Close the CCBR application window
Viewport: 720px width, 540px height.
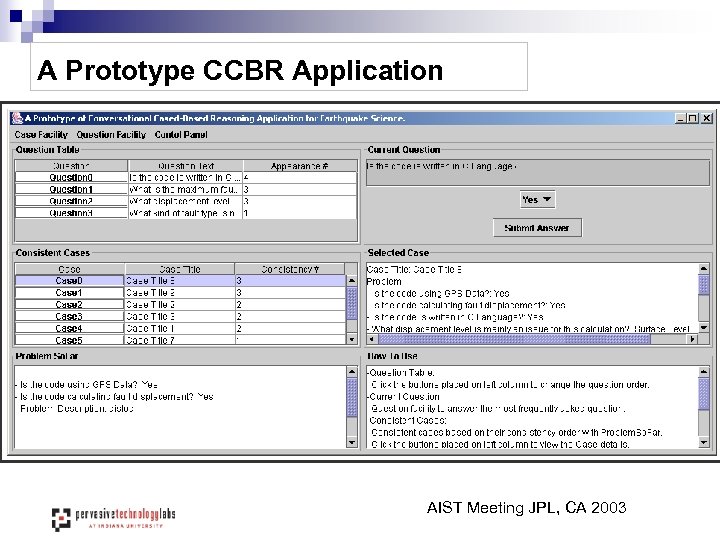pos(707,118)
